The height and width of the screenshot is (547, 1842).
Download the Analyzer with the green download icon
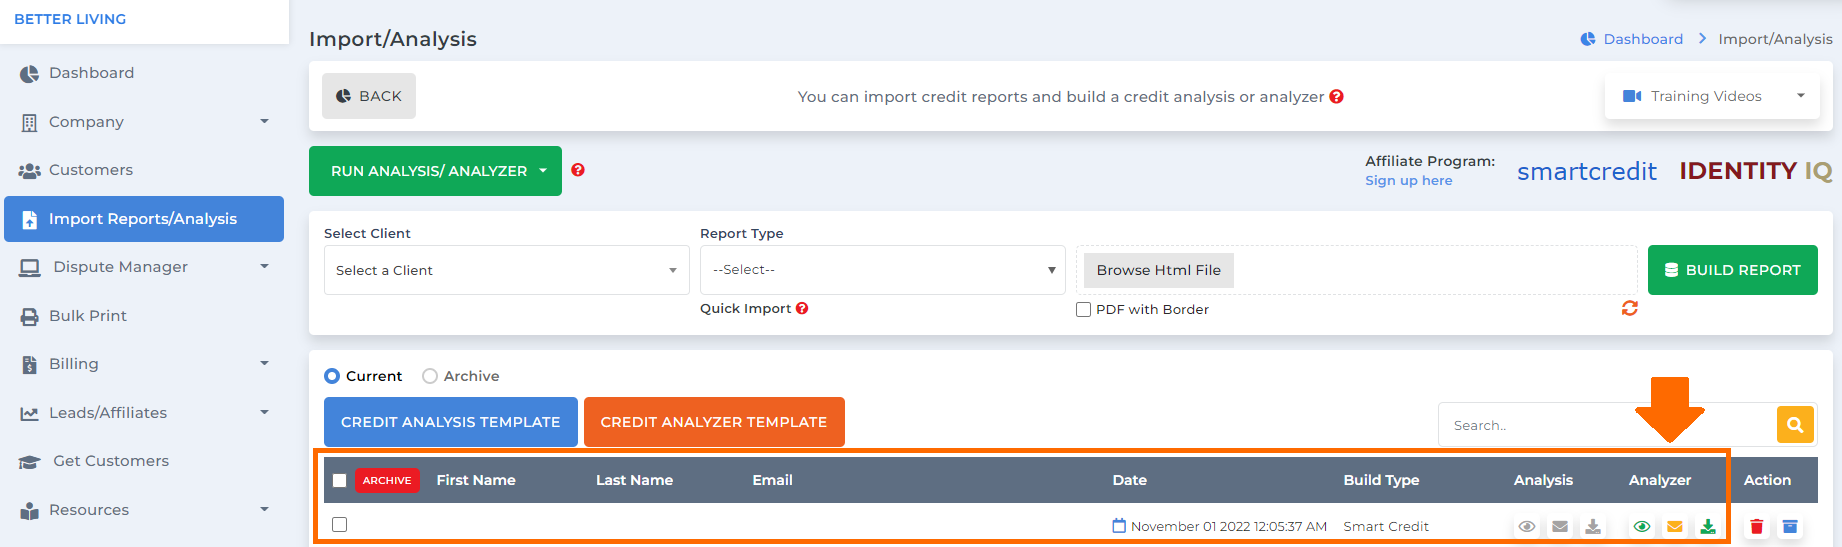(1708, 526)
